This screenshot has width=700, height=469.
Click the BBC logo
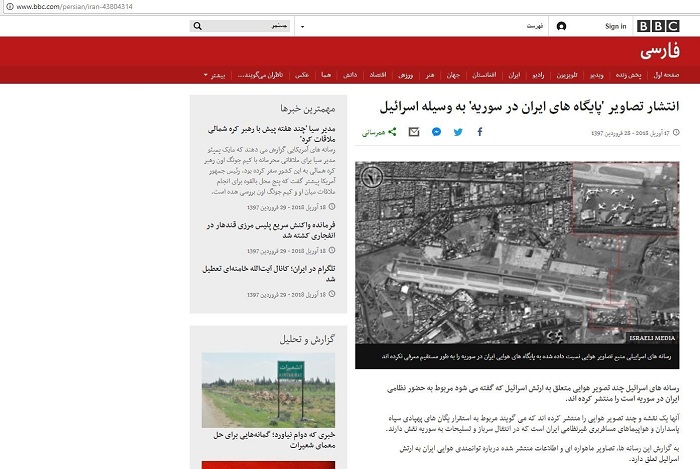pyautogui.click(x=658, y=26)
